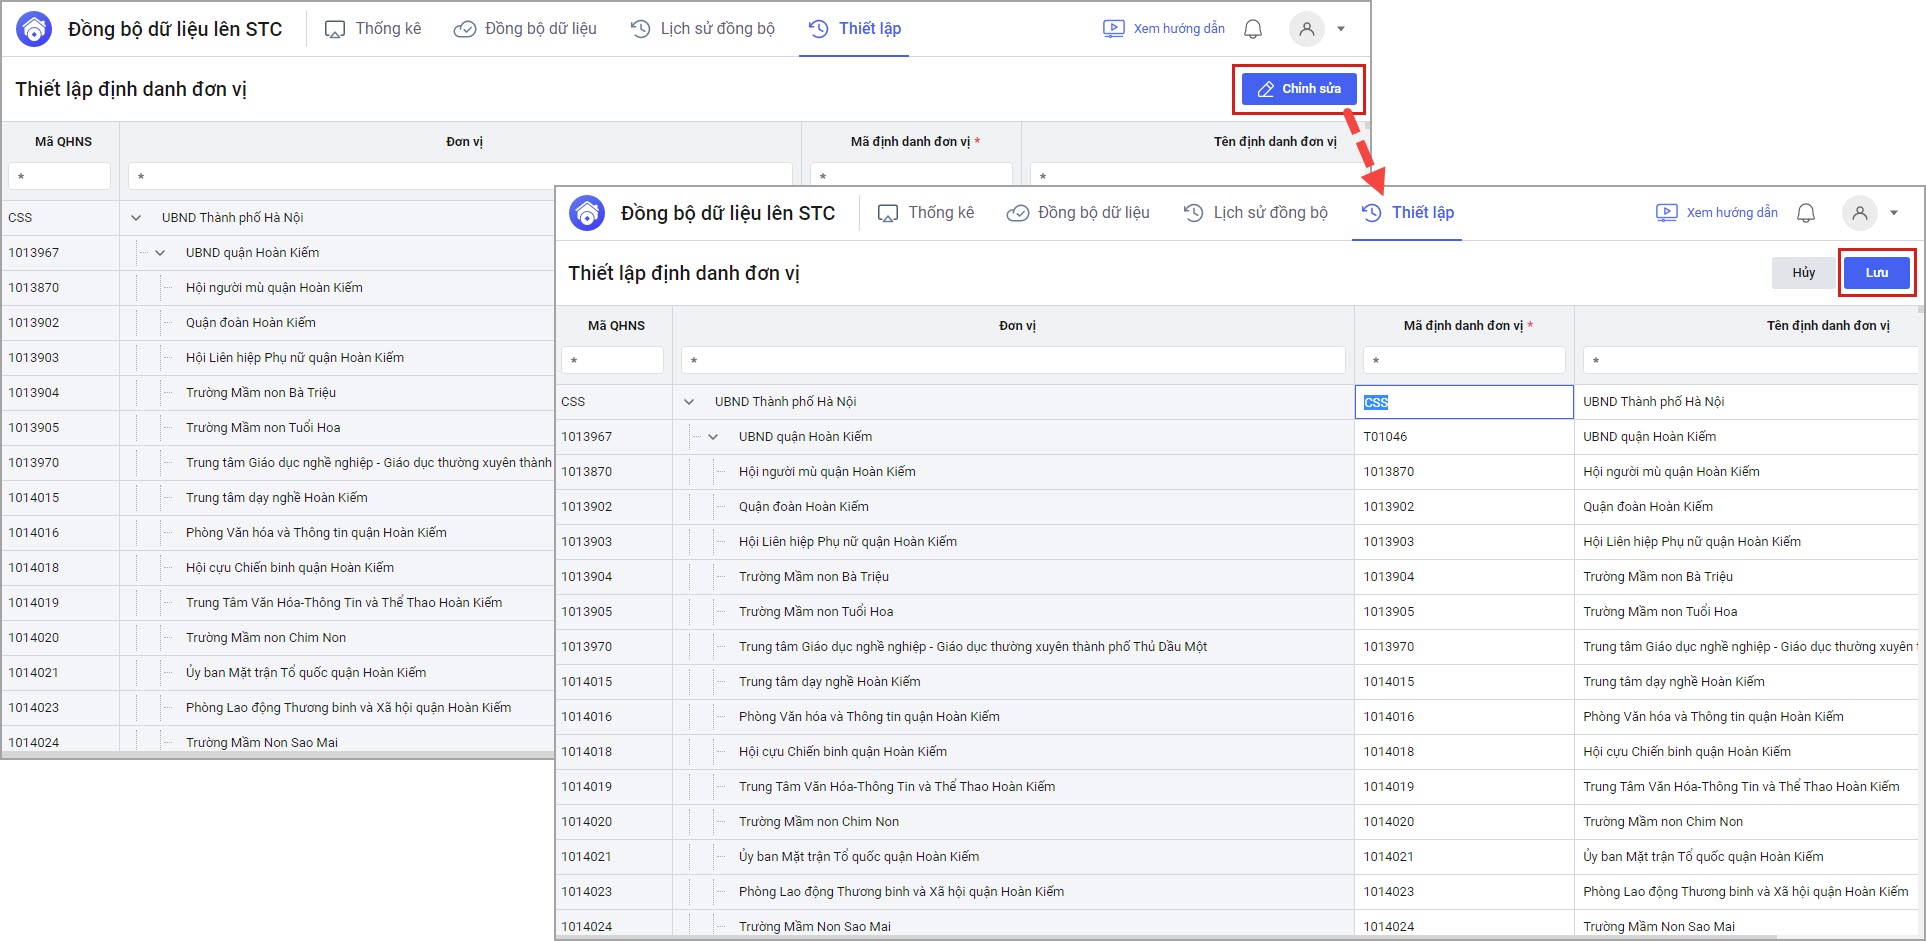Select Hội người mù quận Hoàn Kiếm in the back window
Image resolution: width=1926 pixels, height=941 pixels.
[x=274, y=288]
